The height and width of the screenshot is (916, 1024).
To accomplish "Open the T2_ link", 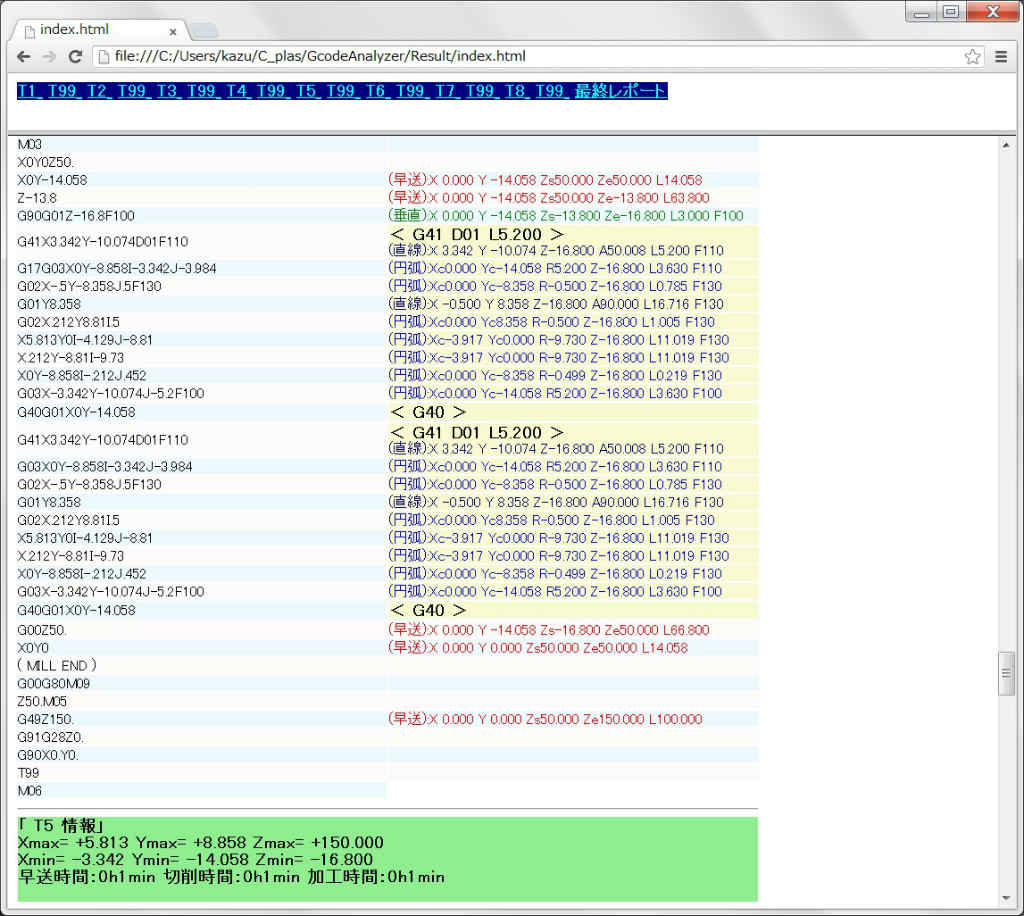I will pos(99,91).
